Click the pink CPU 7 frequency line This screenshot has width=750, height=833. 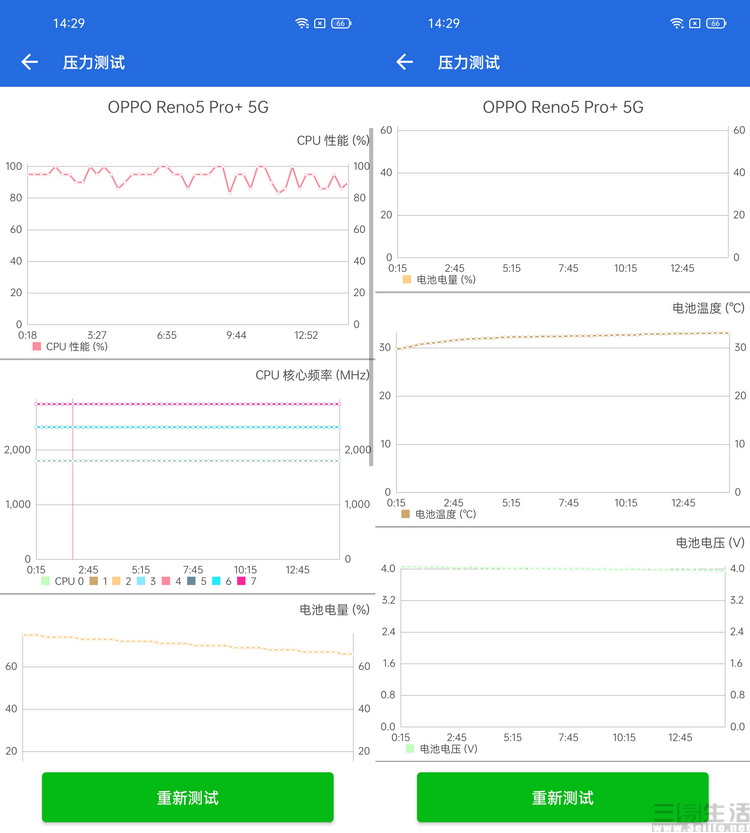(x=188, y=404)
